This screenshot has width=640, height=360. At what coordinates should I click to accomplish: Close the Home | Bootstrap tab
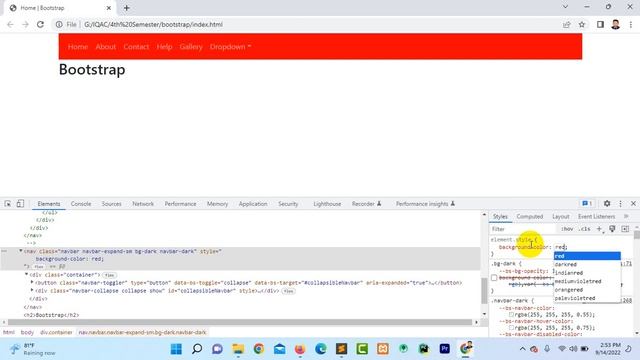point(109,8)
